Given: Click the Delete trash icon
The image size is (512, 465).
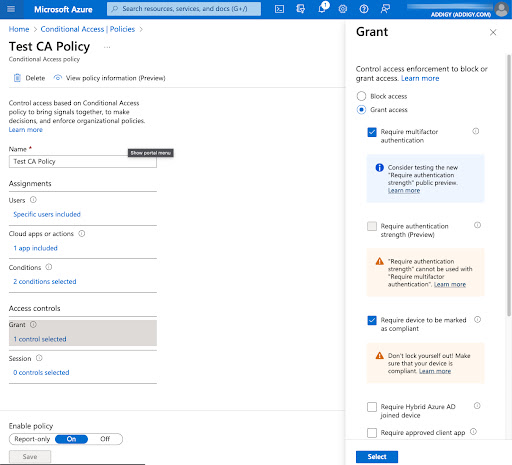Looking at the screenshot, I should [17, 78].
